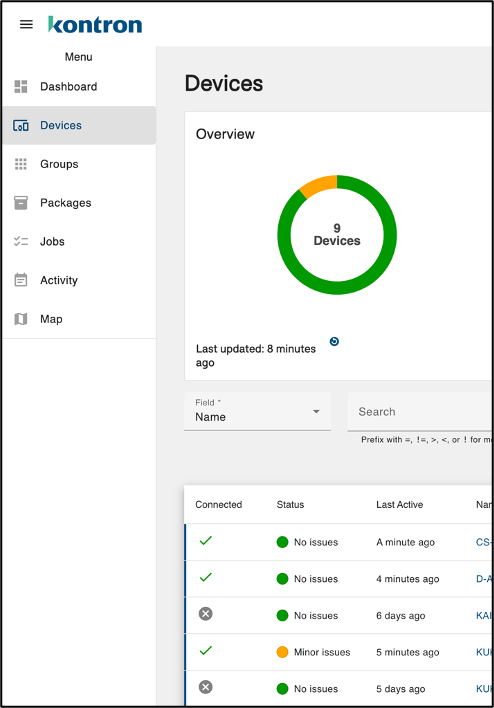The width and height of the screenshot is (494, 708).
Task: Refresh the overview with the reload icon
Action: (x=334, y=341)
